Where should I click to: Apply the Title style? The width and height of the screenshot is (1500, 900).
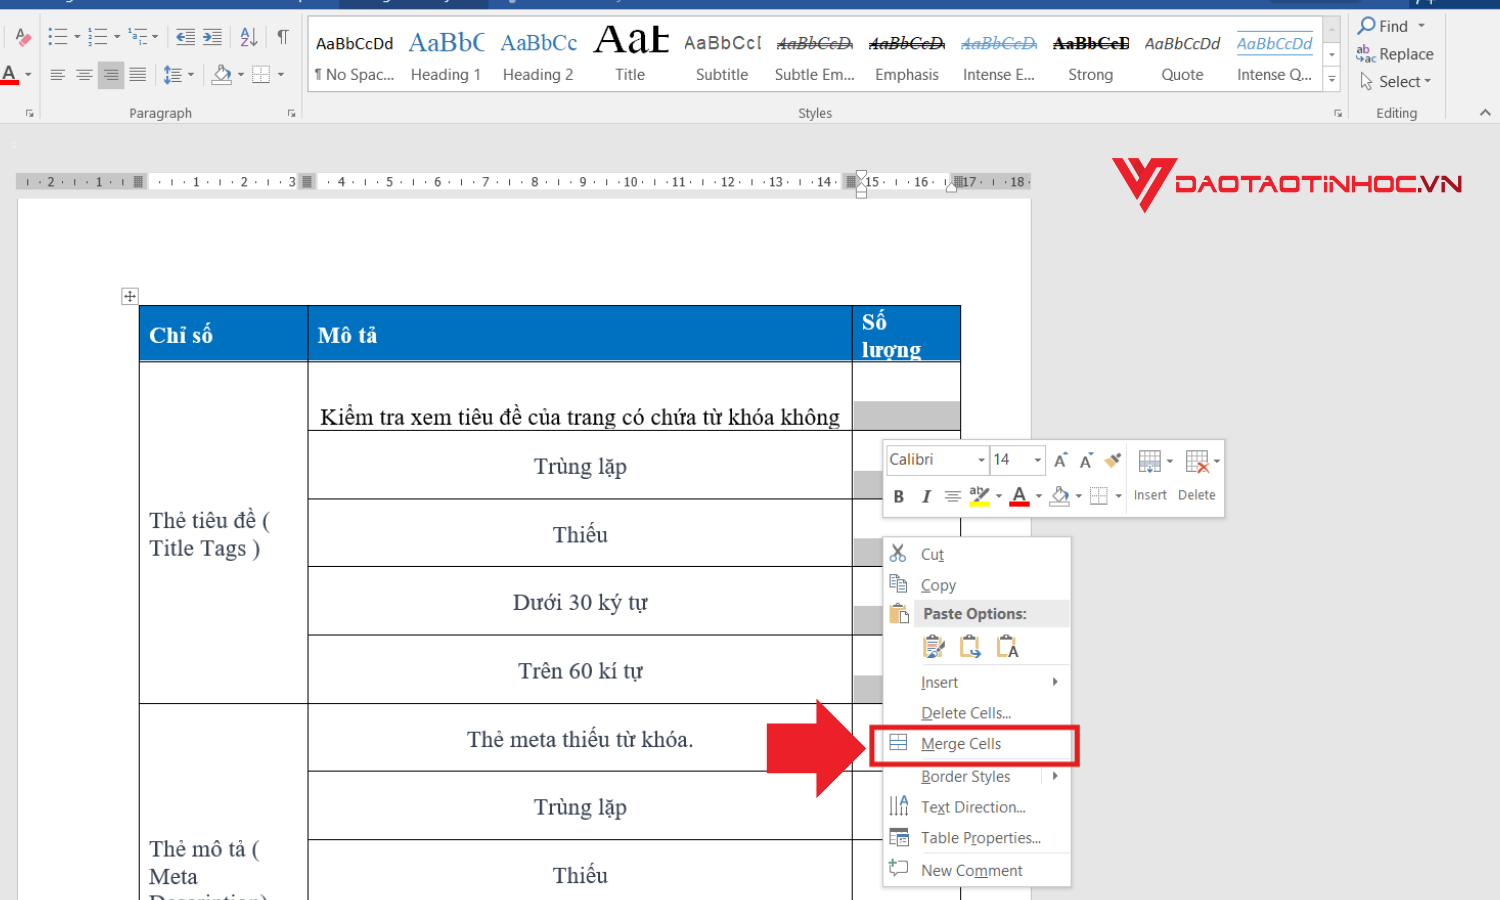coord(630,56)
